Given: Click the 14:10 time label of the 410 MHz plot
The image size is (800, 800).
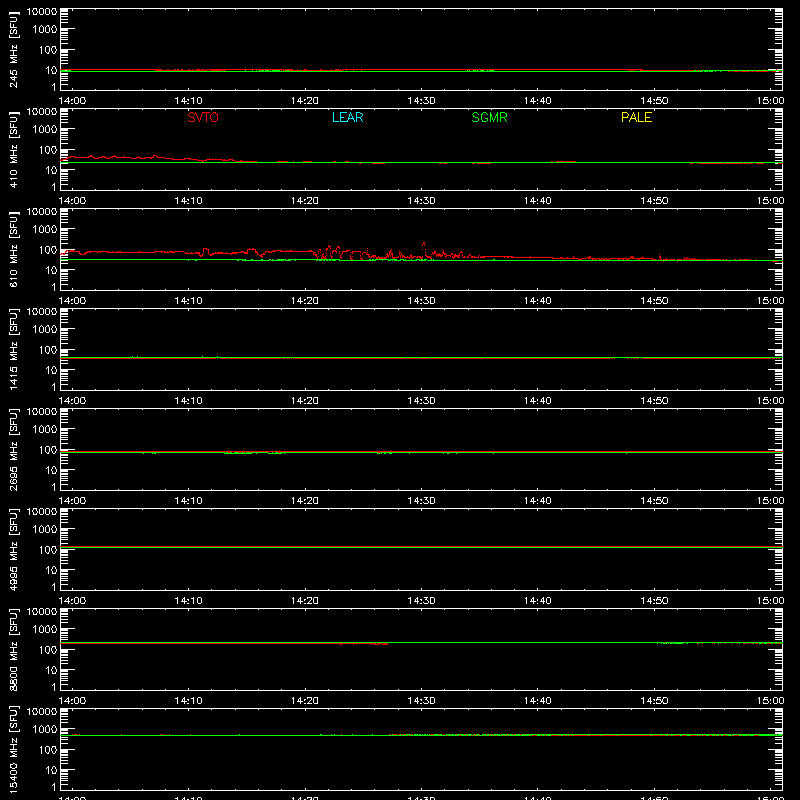Looking at the screenshot, I should tap(188, 201).
